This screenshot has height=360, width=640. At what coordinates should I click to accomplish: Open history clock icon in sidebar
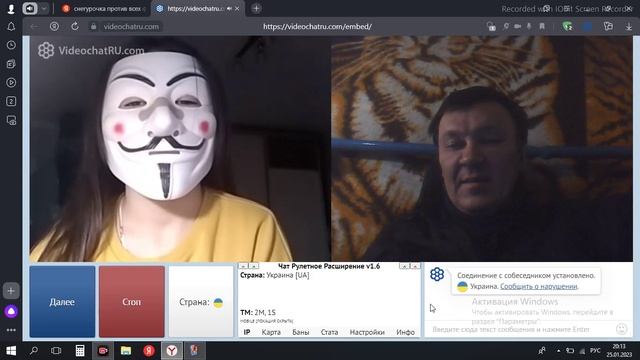click(x=11, y=45)
